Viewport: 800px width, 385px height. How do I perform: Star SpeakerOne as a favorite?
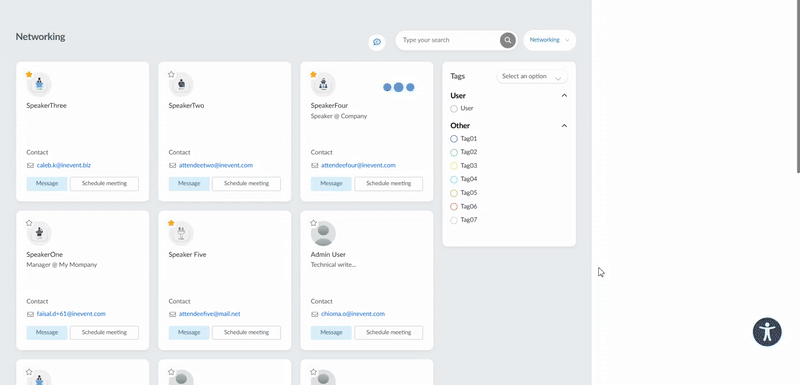click(x=29, y=223)
